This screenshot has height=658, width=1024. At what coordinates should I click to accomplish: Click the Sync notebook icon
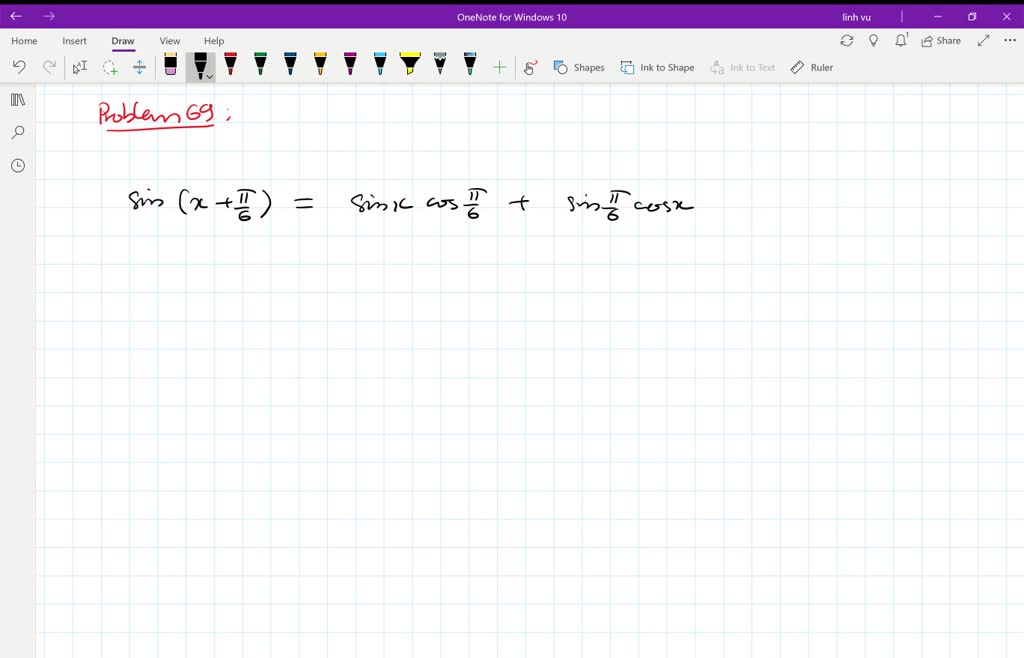coord(848,40)
